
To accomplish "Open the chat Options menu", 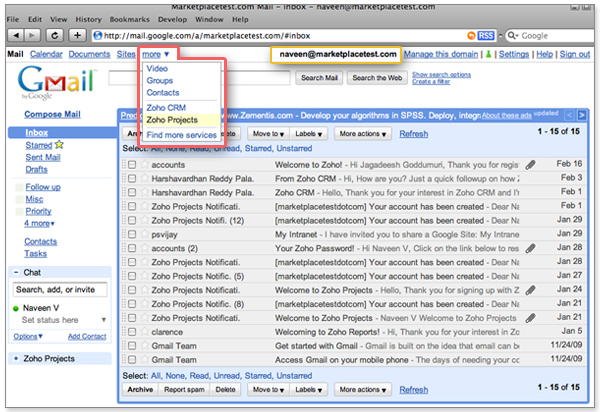I will click(x=28, y=336).
